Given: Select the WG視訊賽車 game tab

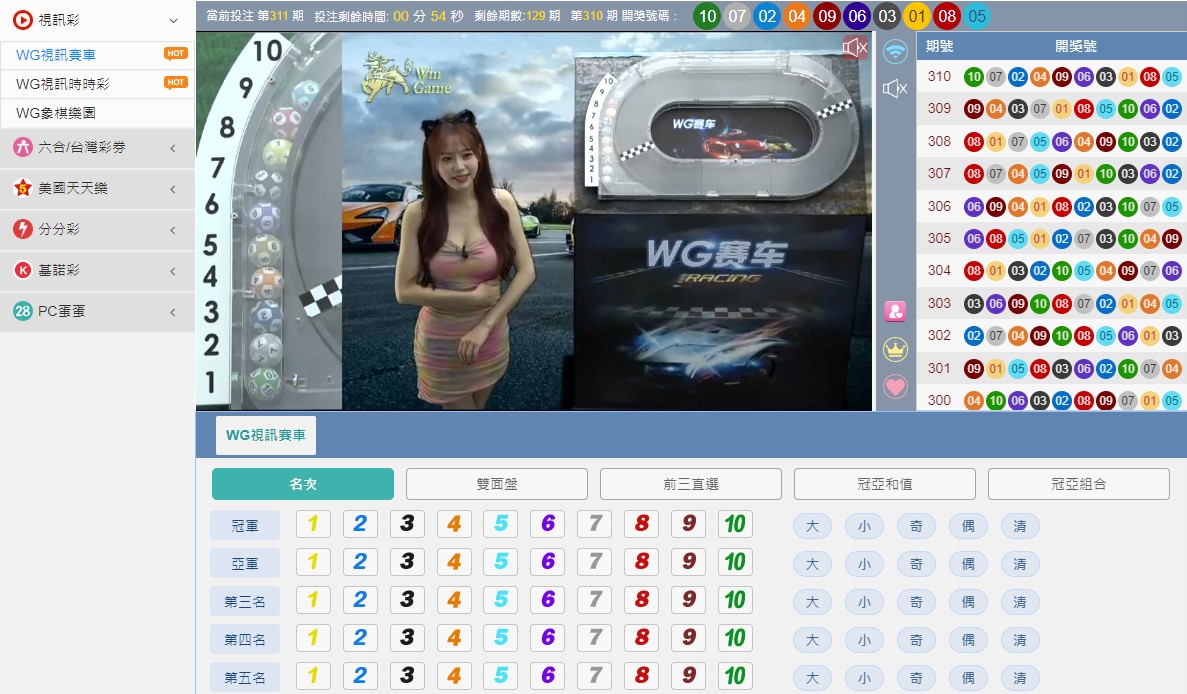Looking at the screenshot, I should point(266,435).
